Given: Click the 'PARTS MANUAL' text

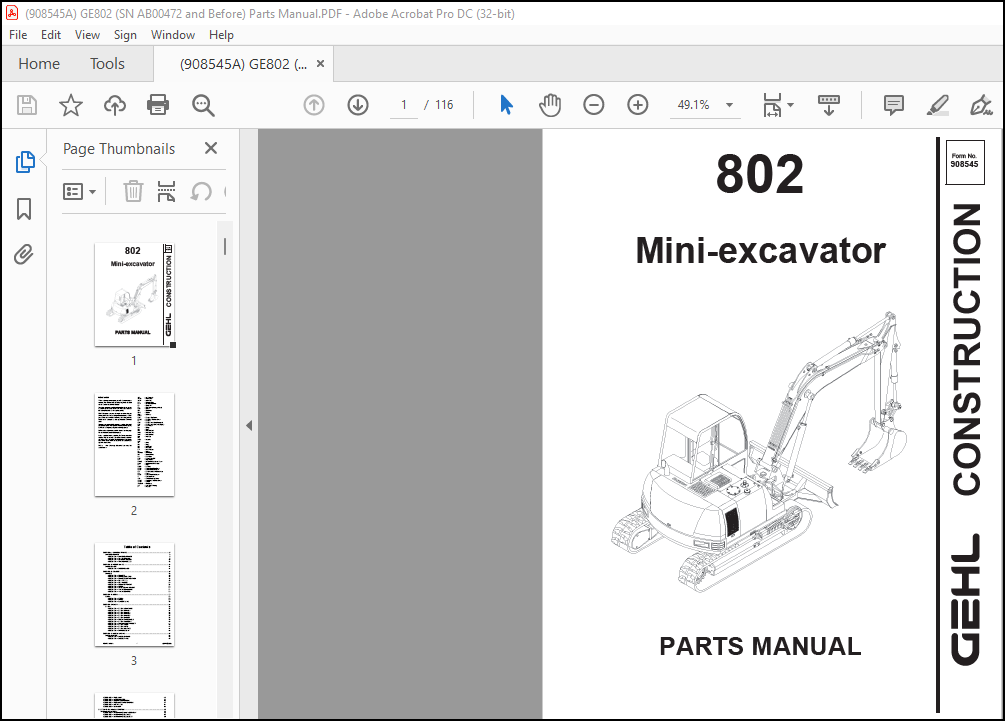Looking at the screenshot, I should tap(760, 646).
